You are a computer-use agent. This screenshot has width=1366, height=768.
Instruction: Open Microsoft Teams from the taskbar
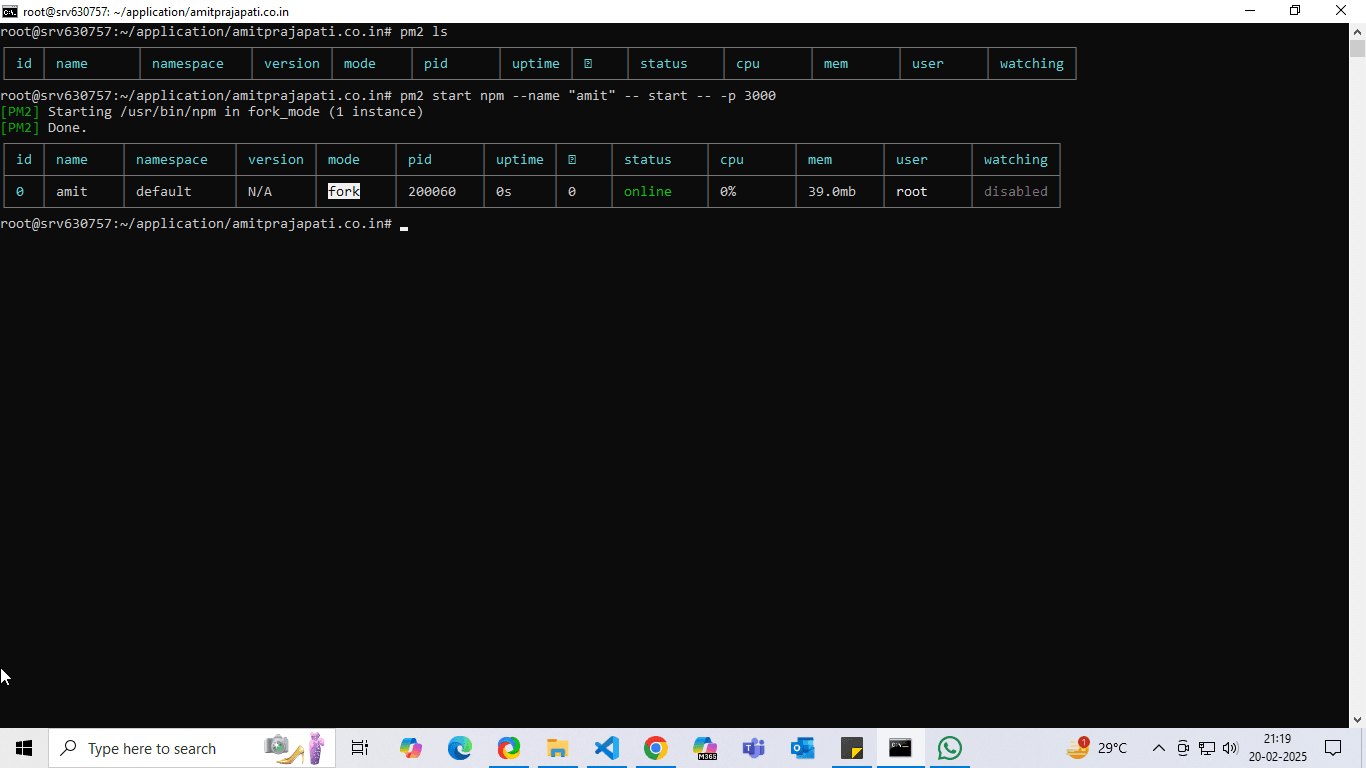(x=753, y=748)
